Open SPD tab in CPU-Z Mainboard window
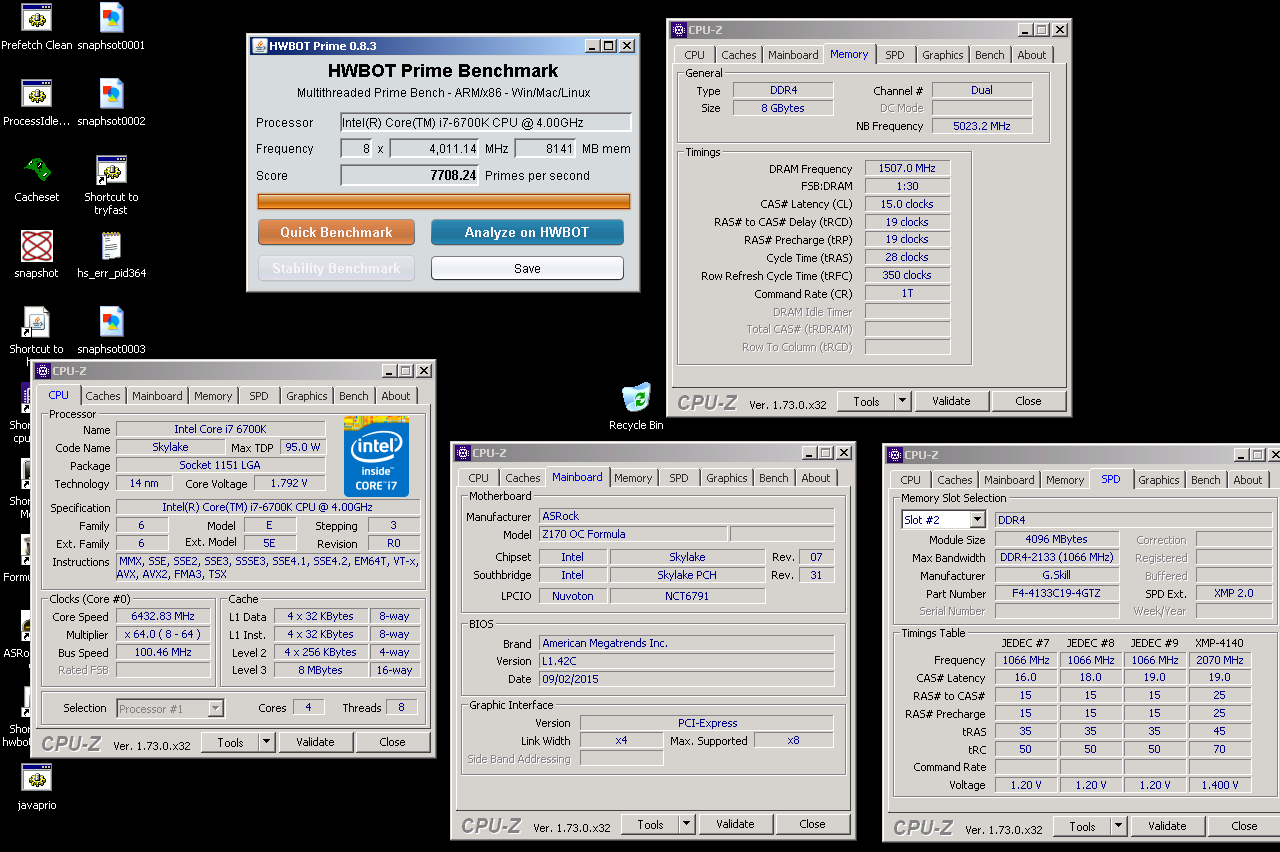 pyautogui.click(x=679, y=478)
